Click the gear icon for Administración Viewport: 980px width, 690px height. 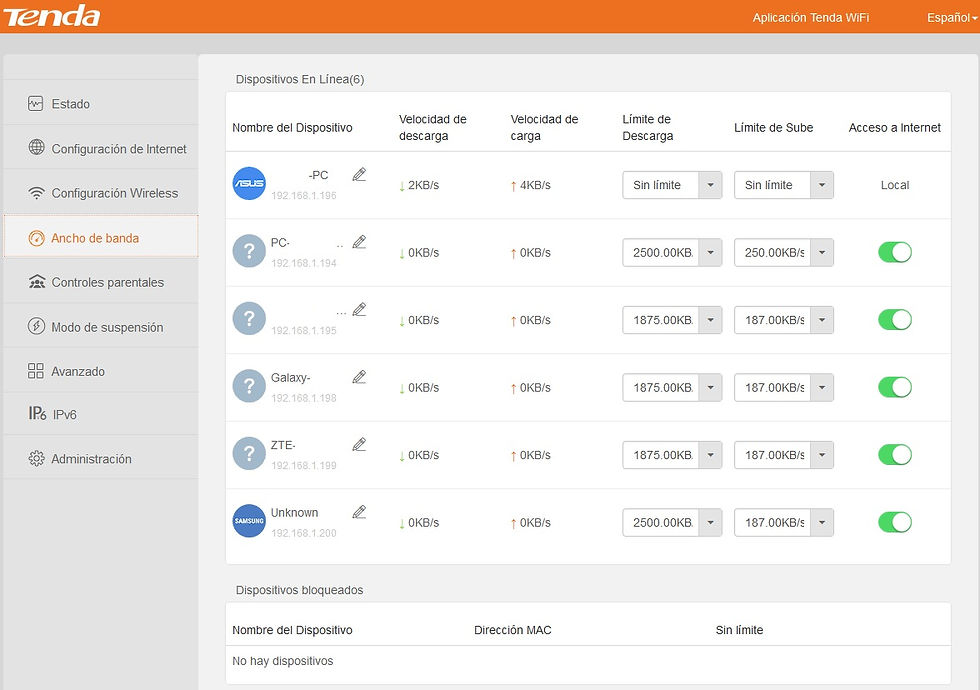point(36,459)
